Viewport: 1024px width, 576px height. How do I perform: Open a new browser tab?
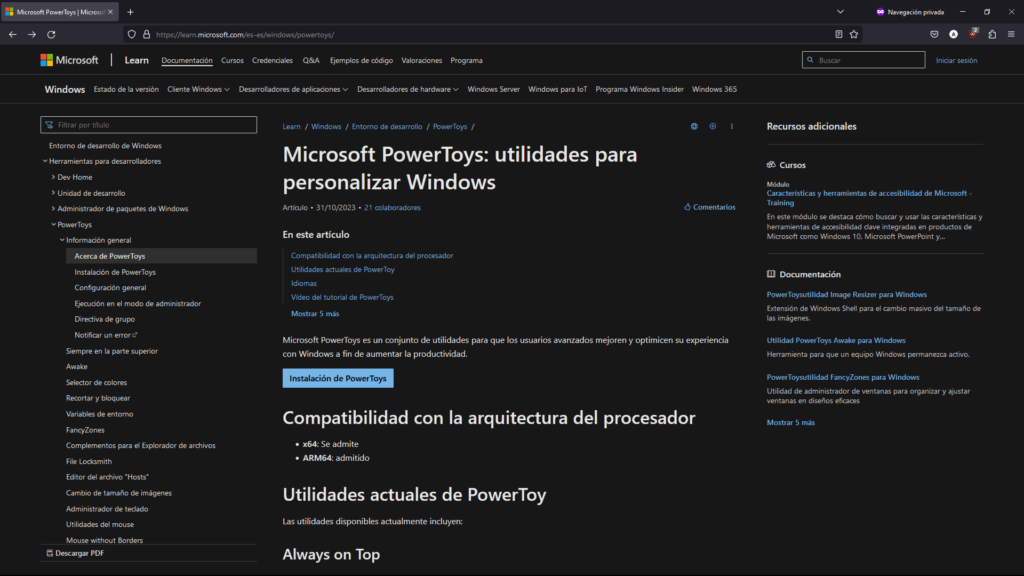click(131, 12)
